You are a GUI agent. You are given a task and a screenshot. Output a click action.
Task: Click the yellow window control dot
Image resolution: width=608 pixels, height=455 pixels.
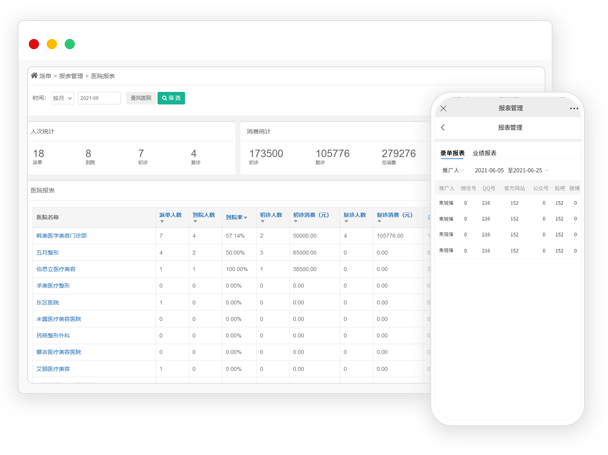[x=52, y=44]
